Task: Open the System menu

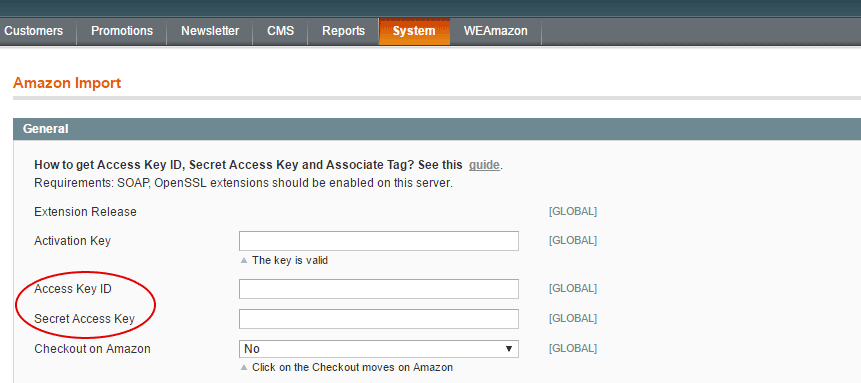Action: point(414,31)
